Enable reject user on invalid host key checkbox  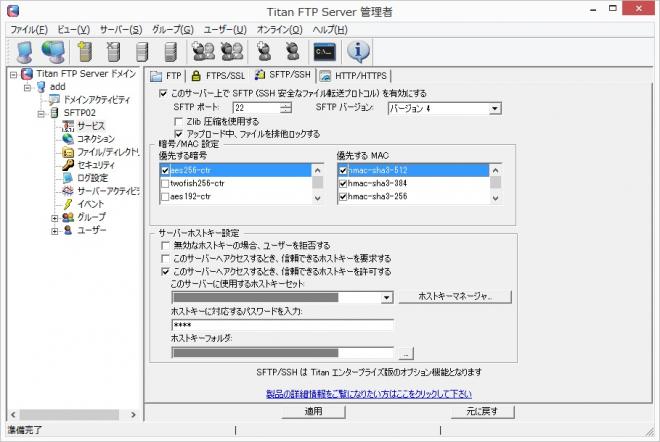[165, 245]
